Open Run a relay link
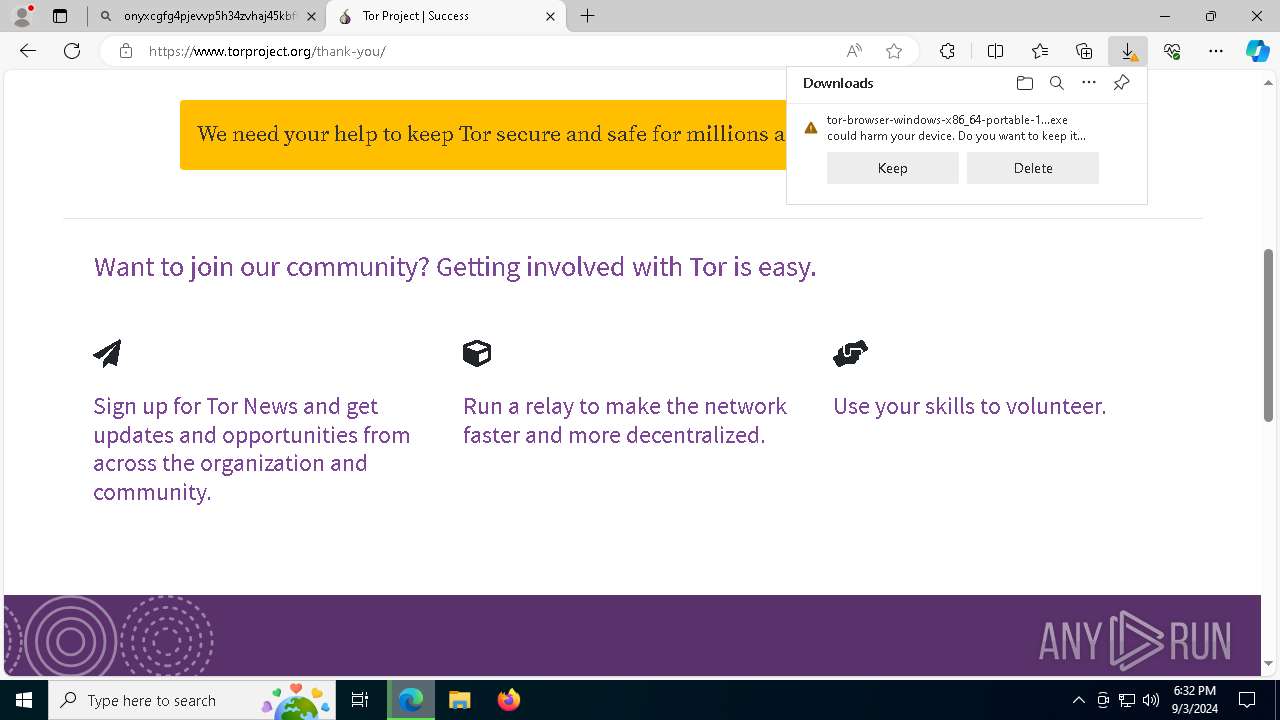Screen dimensions: 1280x720 click(x=625, y=420)
